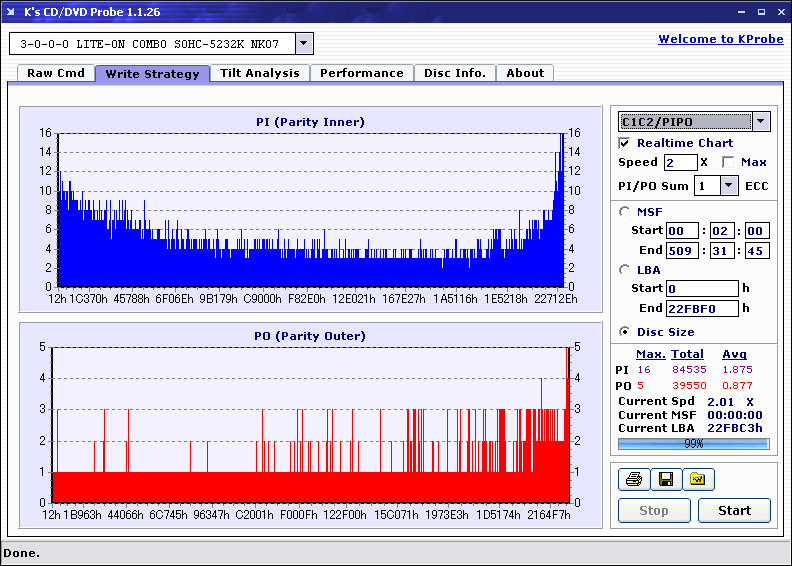The height and width of the screenshot is (566, 792).
Task: Click the Speed input field
Action: (680, 162)
